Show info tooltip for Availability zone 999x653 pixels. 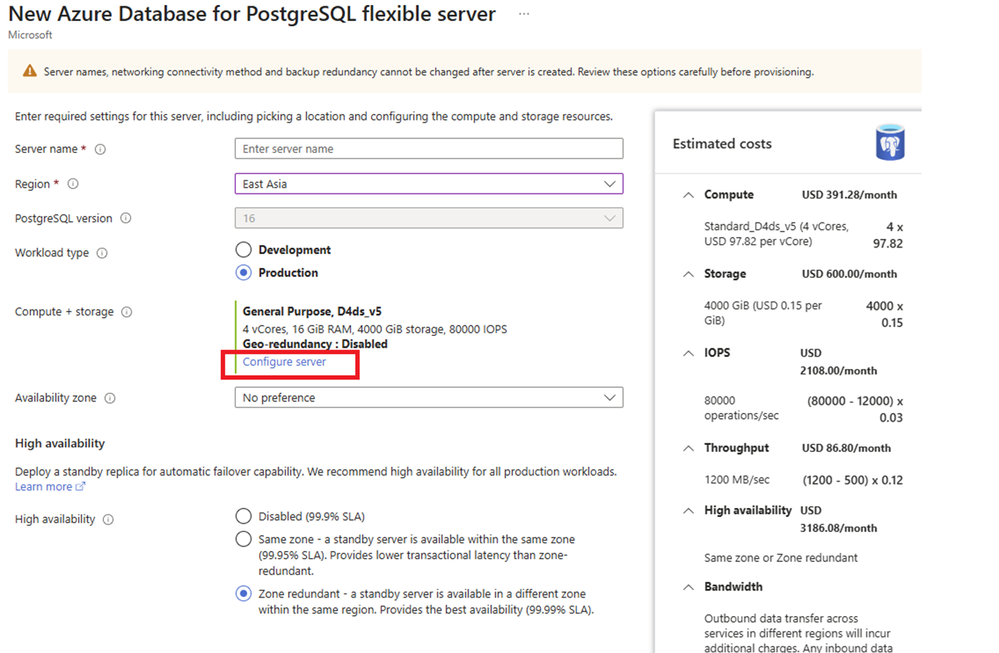coord(110,398)
